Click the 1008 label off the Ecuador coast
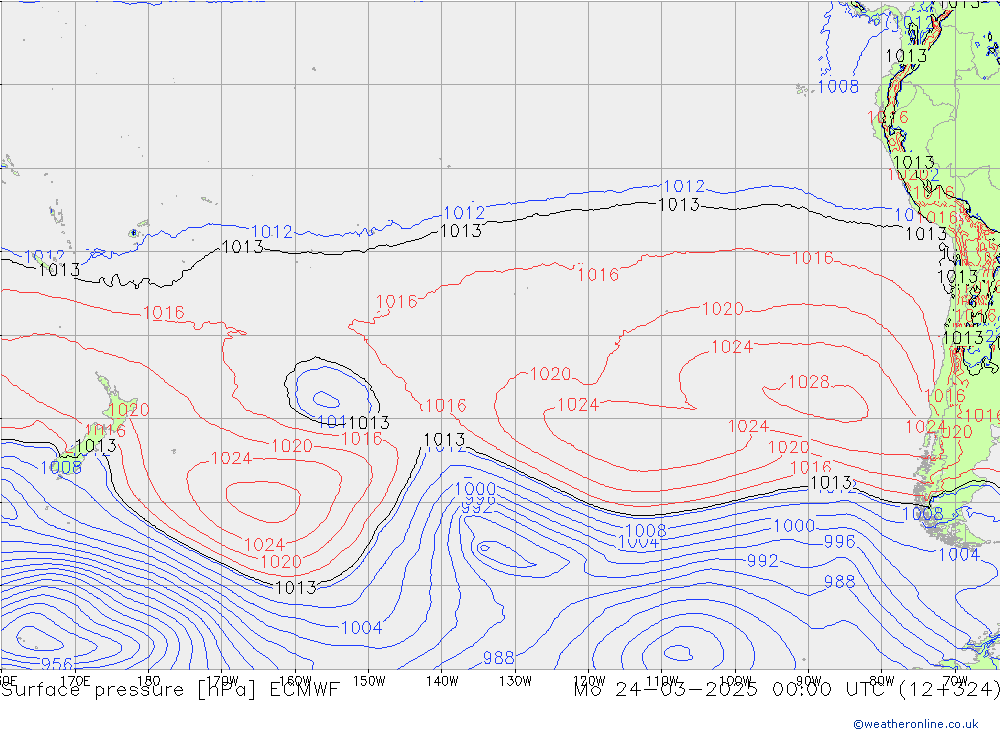The width and height of the screenshot is (1000, 733). (x=838, y=86)
